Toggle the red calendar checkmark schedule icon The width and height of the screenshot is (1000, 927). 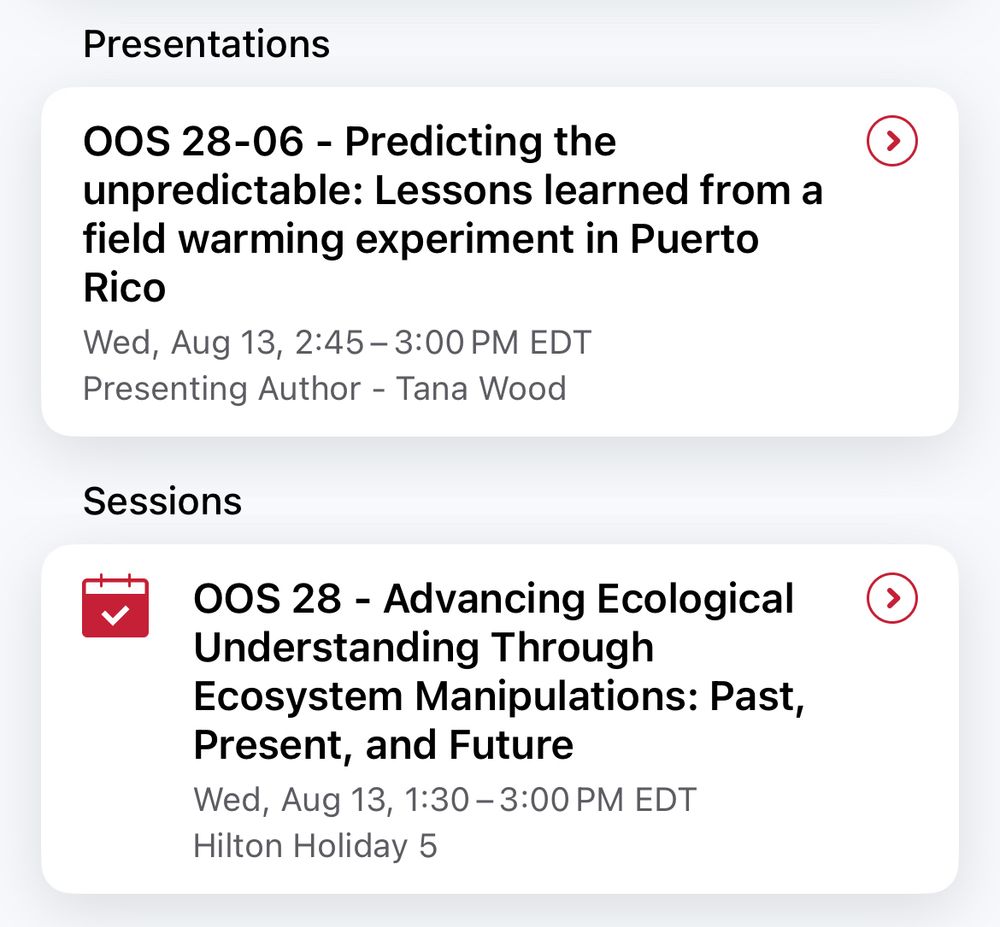pos(115,606)
